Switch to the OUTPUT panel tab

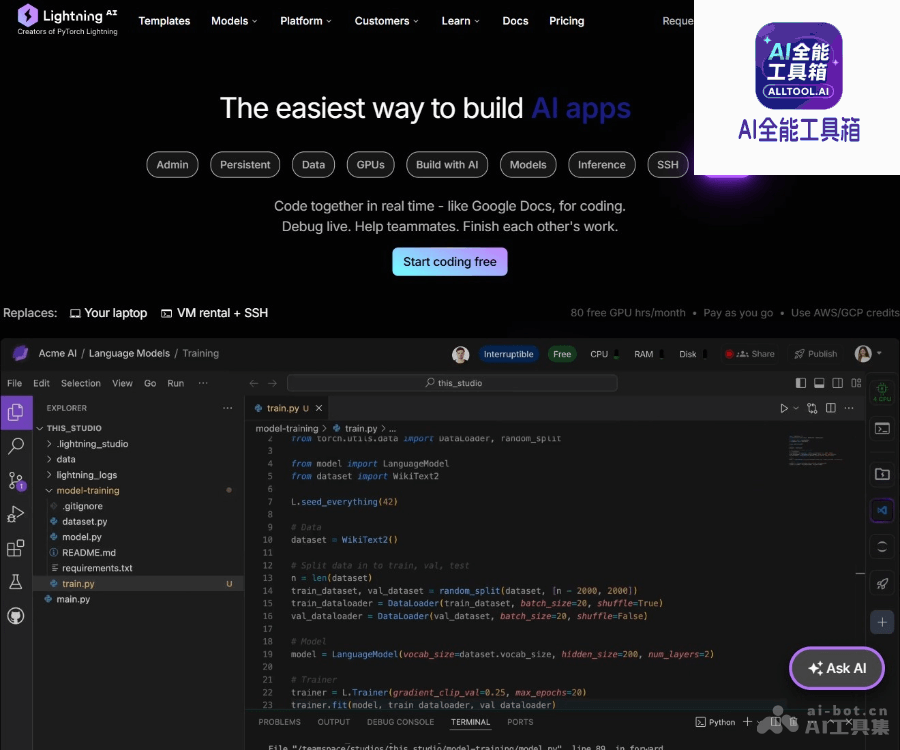[x=333, y=722]
